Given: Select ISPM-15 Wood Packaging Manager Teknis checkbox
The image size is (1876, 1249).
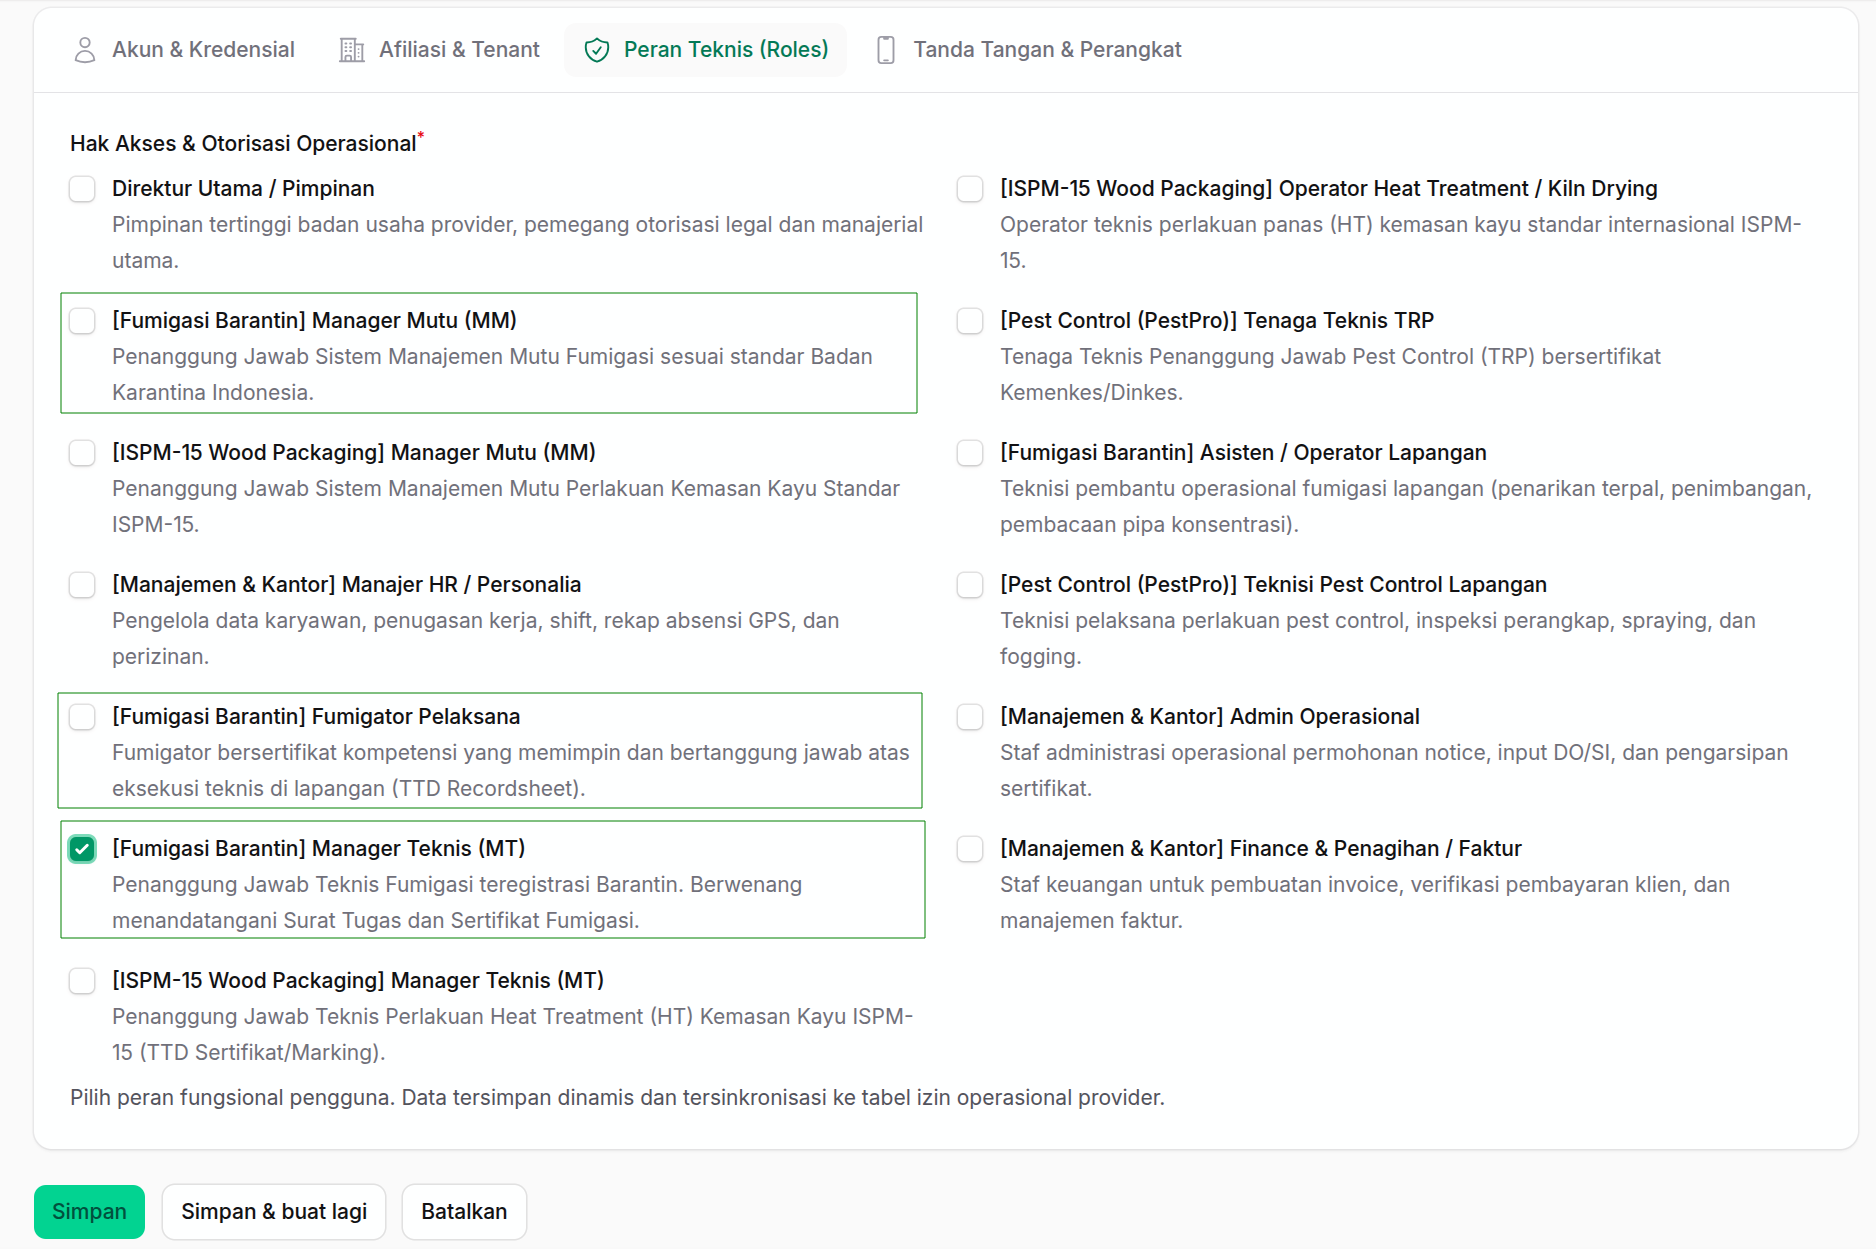Looking at the screenshot, I should tap(82, 981).
